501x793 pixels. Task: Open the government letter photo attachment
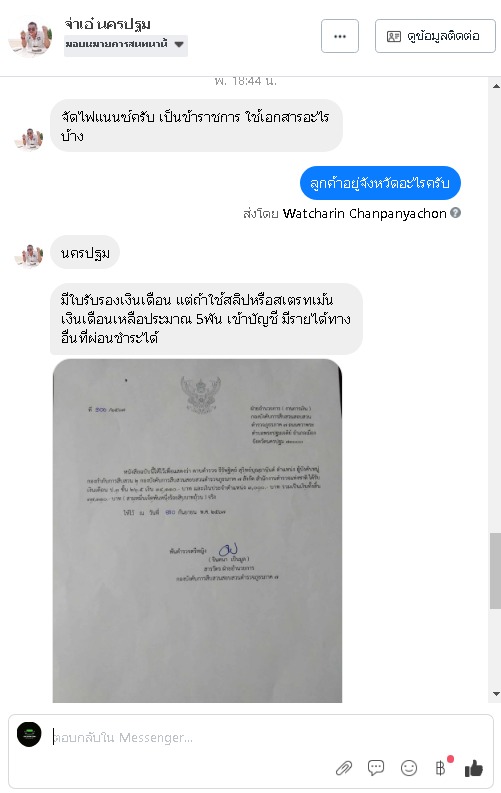tap(197, 531)
